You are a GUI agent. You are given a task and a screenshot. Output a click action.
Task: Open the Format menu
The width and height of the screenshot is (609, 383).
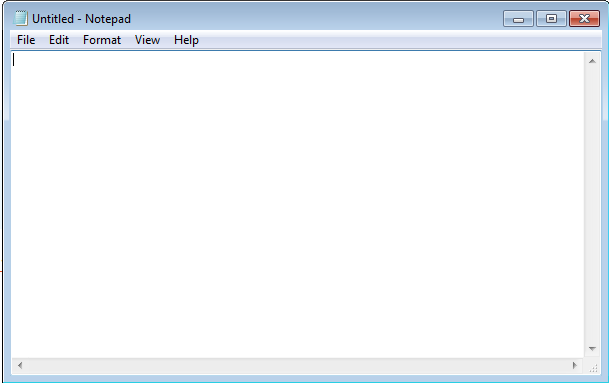pyautogui.click(x=102, y=40)
